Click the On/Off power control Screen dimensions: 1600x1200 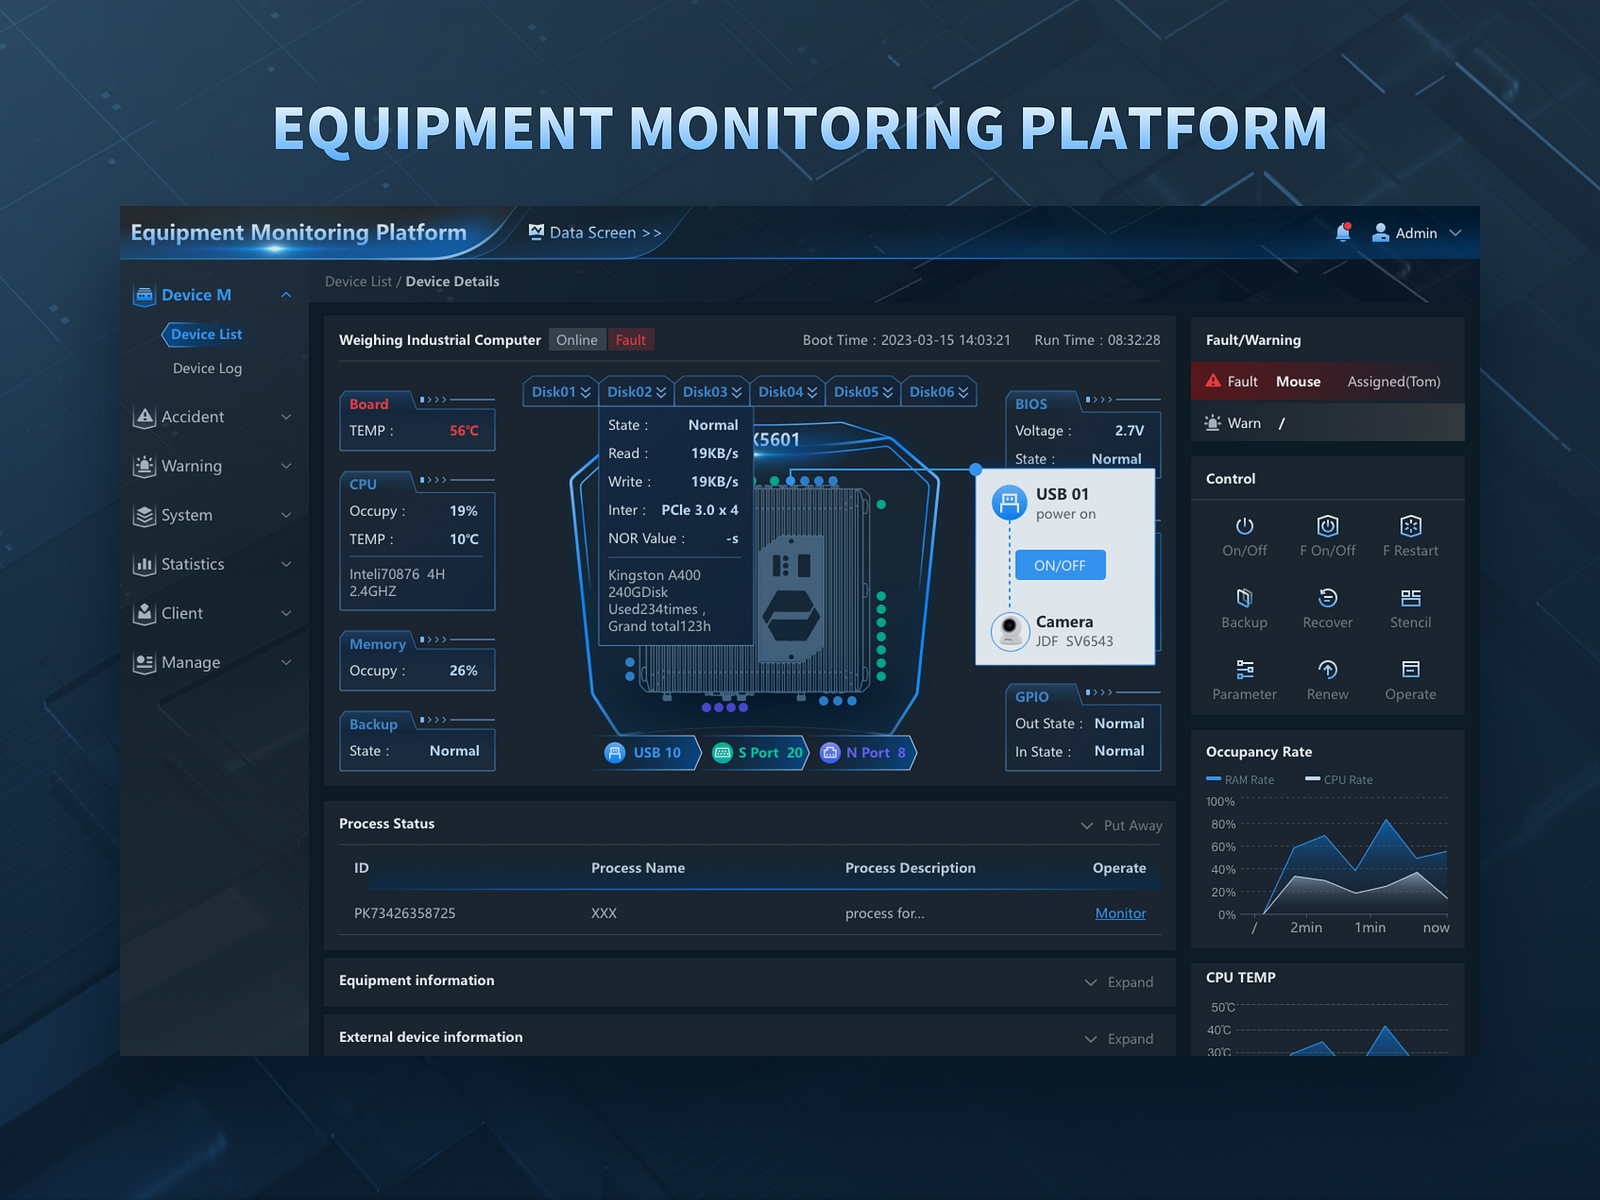1244,535
